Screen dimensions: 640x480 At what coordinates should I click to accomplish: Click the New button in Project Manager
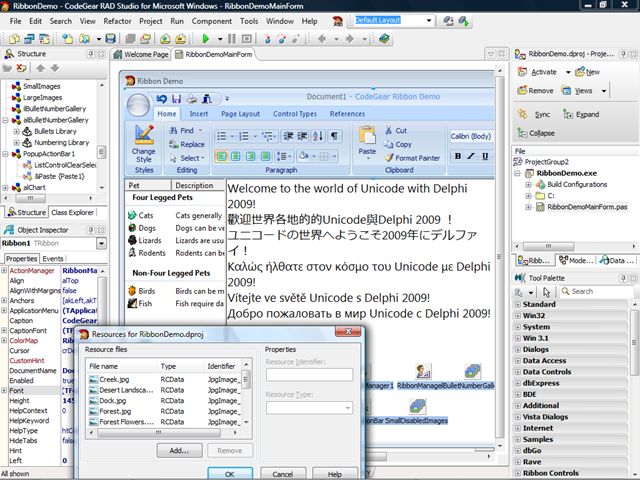click(x=587, y=72)
